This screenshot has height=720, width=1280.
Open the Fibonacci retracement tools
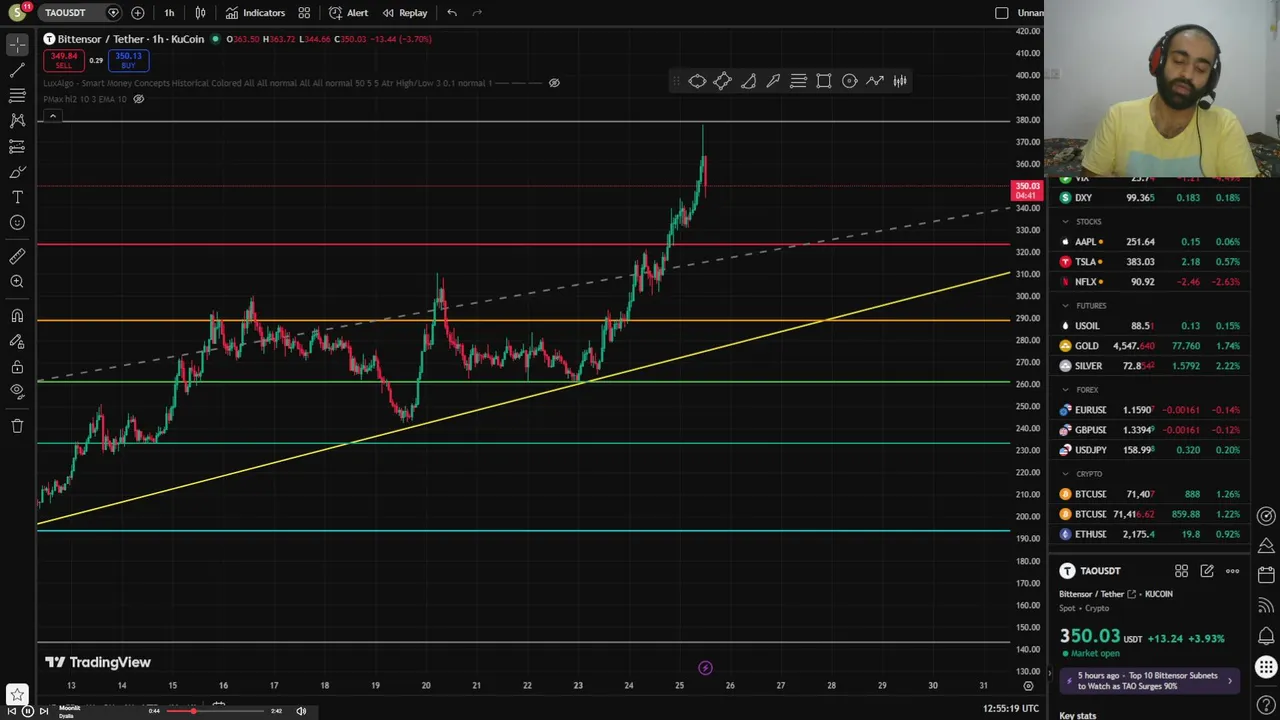click(x=17, y=95)
